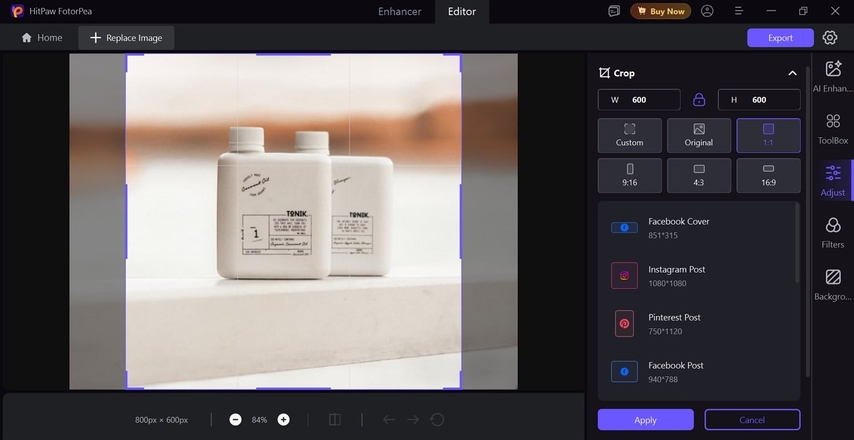Click the Instagram preset icon
854x440 pixels.
[x=624, y=276]
